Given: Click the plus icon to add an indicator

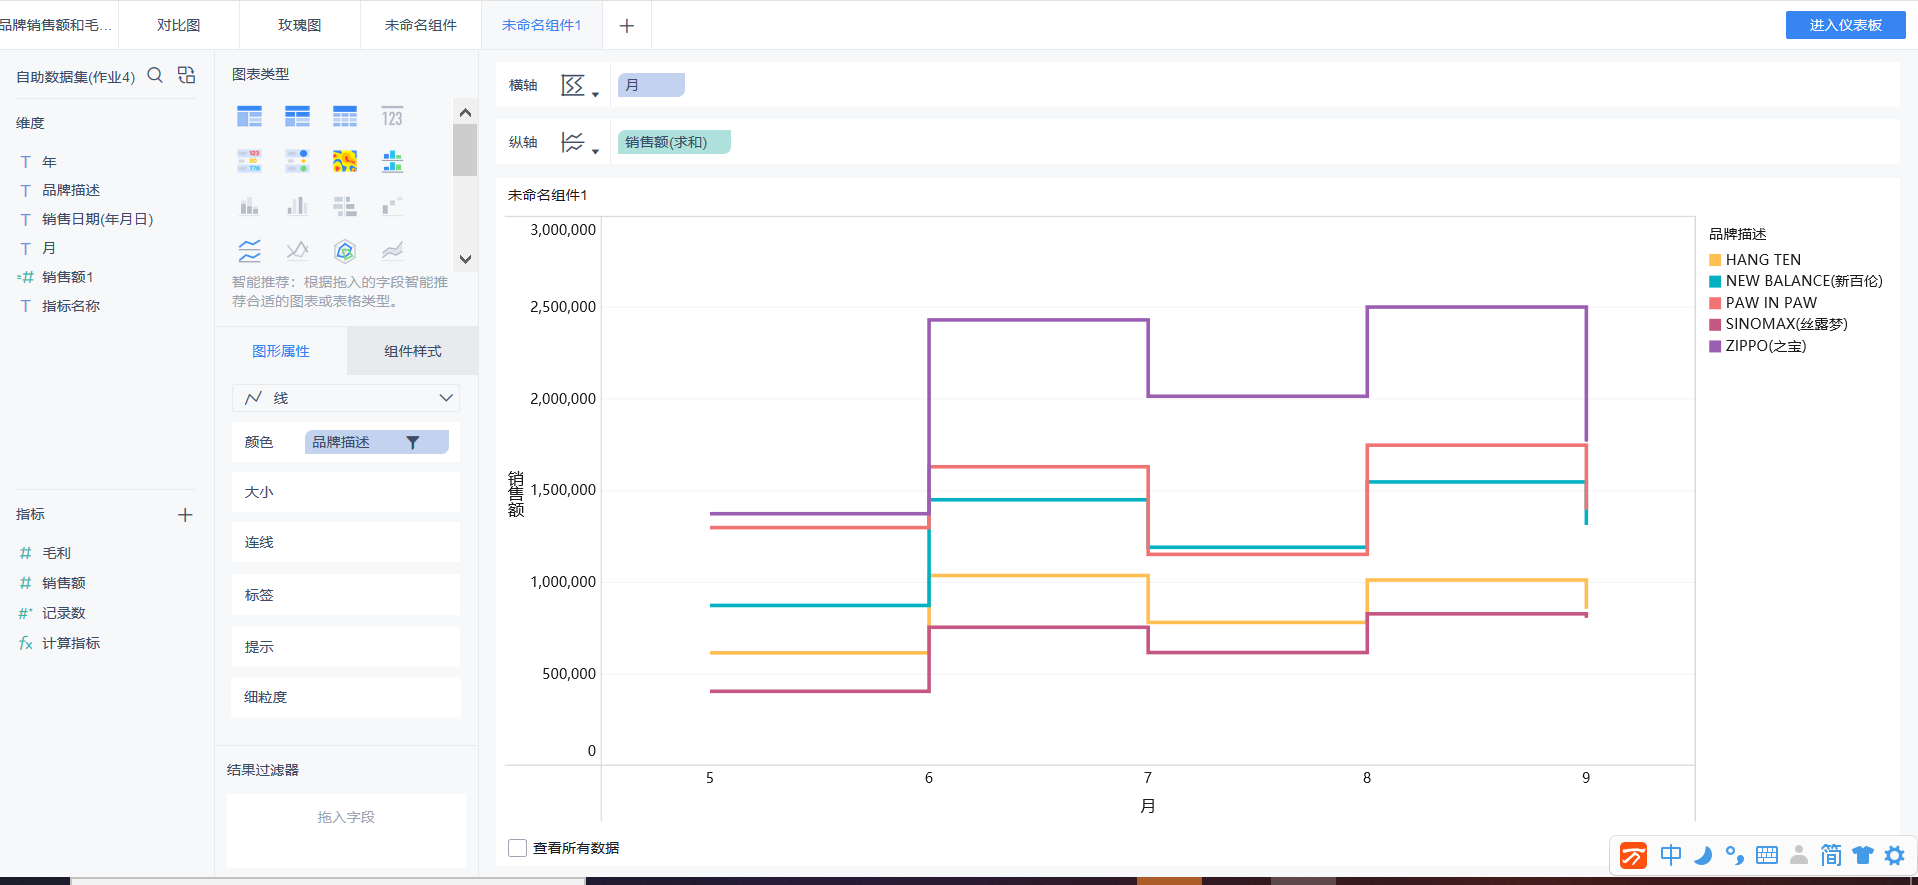Looking at the screenshot, I should 185,515.
